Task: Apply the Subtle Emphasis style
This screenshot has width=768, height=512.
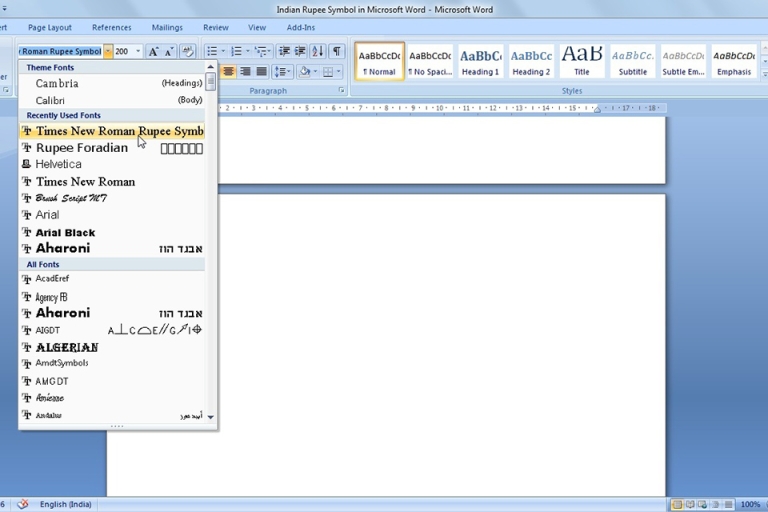Action: (683, 61)
